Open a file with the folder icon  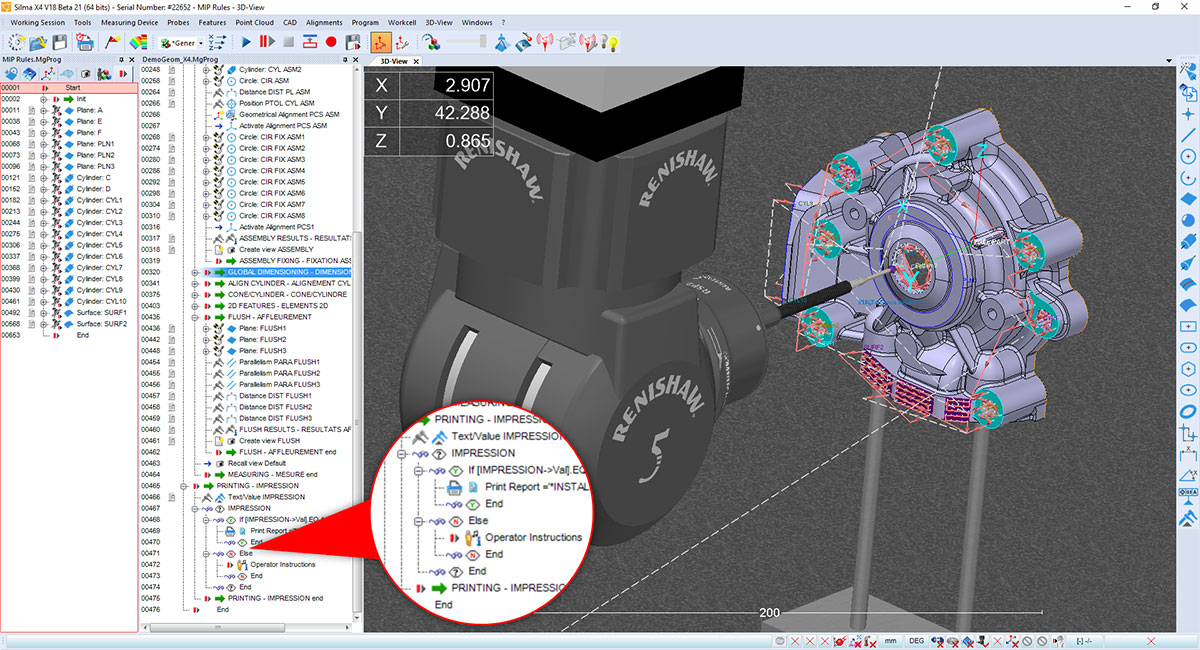tap(38, 42)
